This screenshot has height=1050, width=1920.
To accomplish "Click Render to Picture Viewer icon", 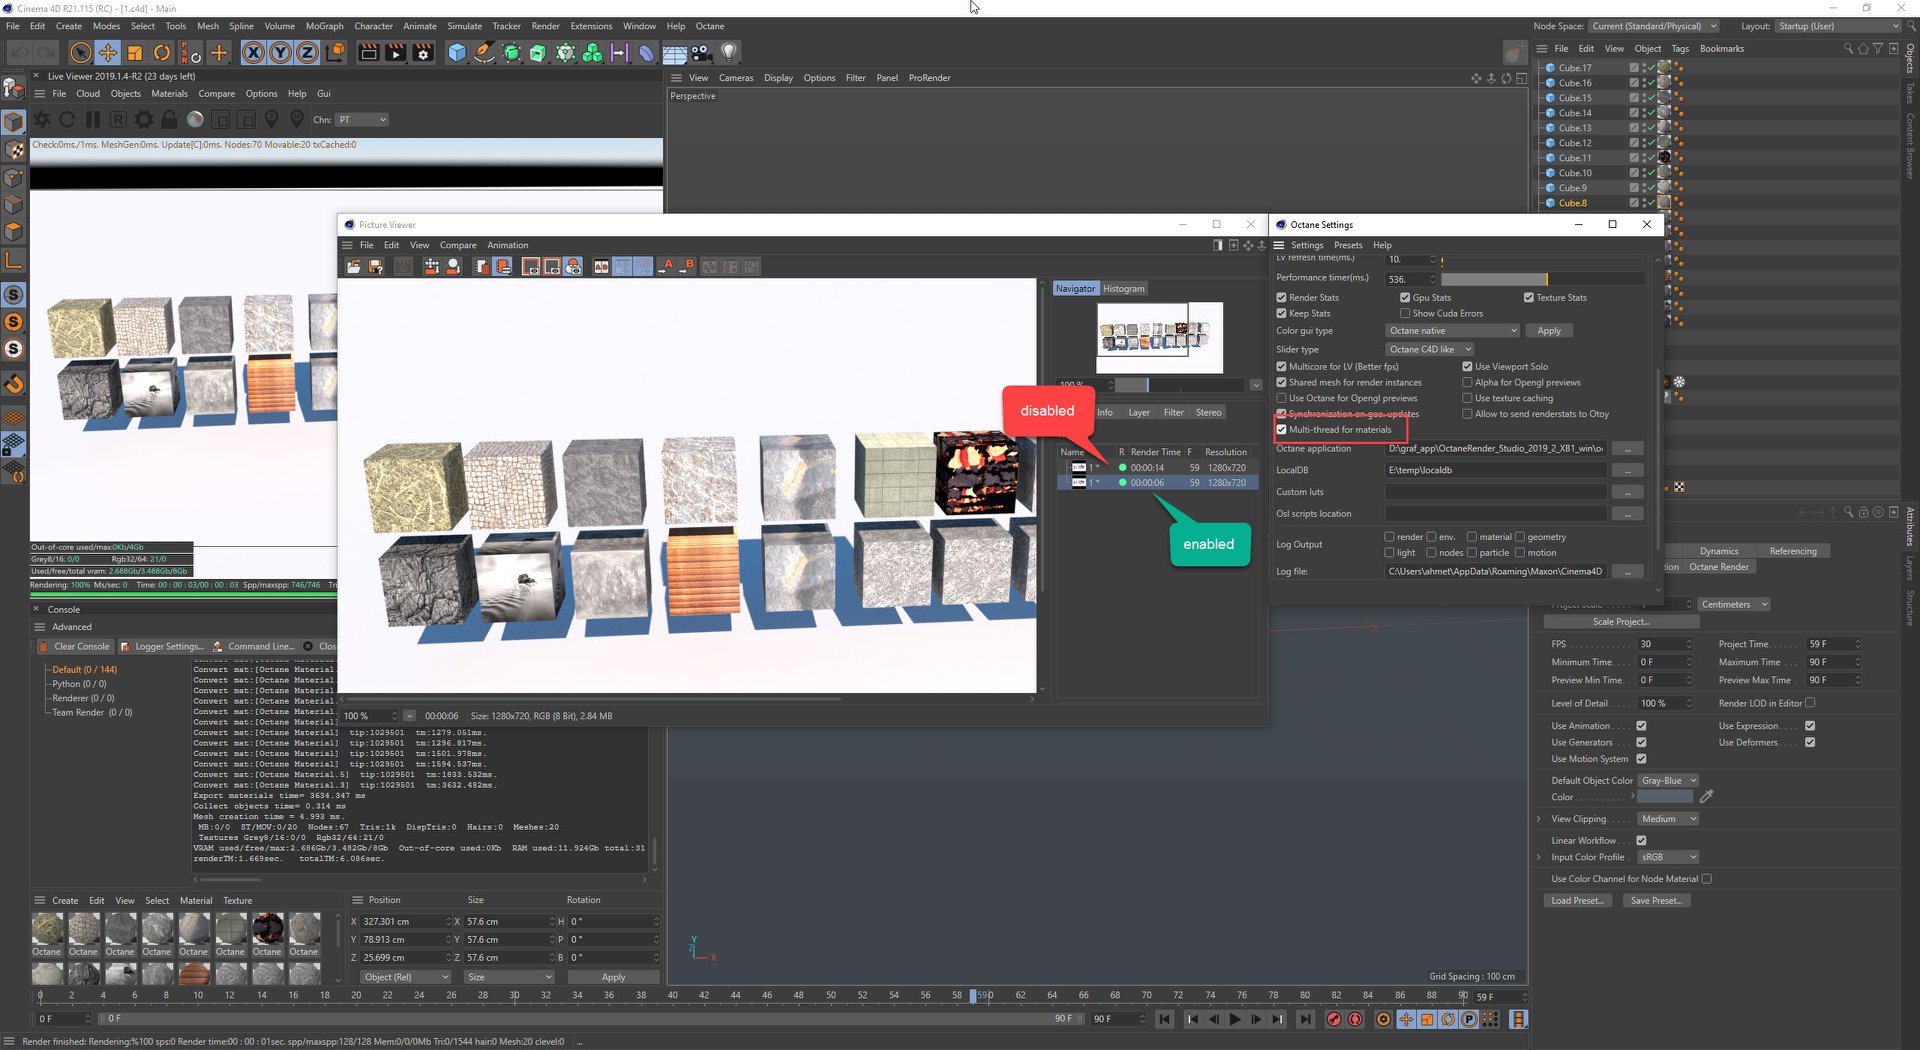I will pyautogui.click(x=396, y=53).
